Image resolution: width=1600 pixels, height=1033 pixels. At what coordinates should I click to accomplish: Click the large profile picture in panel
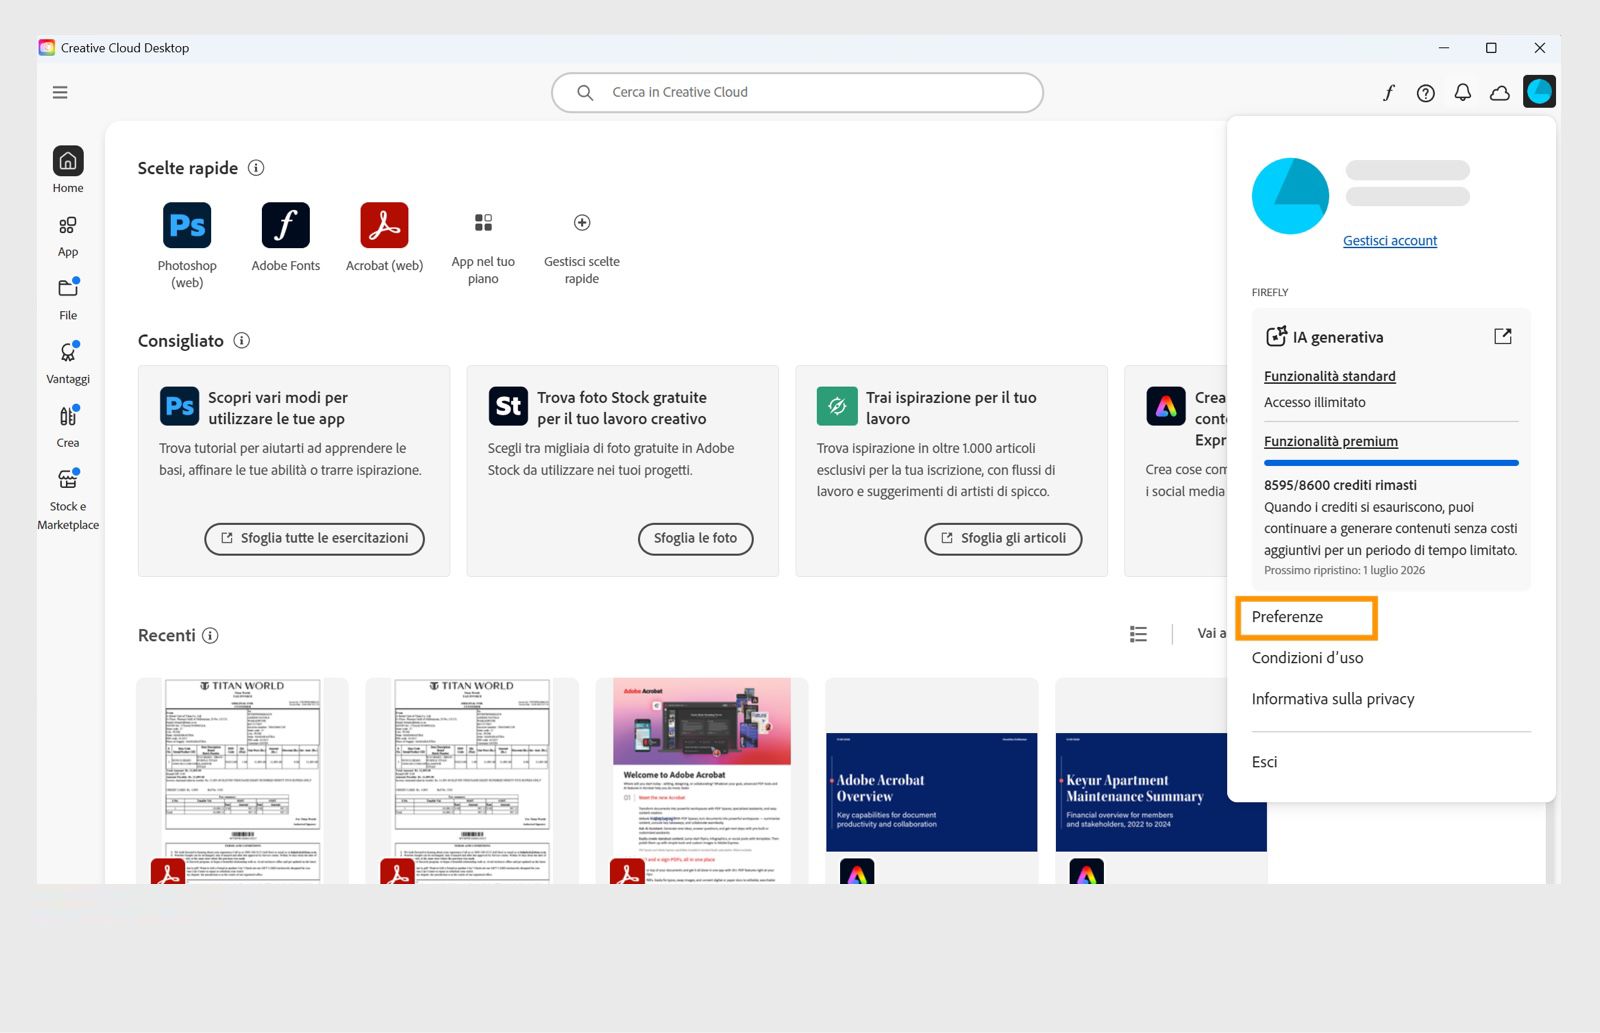pyautogui.click(x=1291, y=196)
